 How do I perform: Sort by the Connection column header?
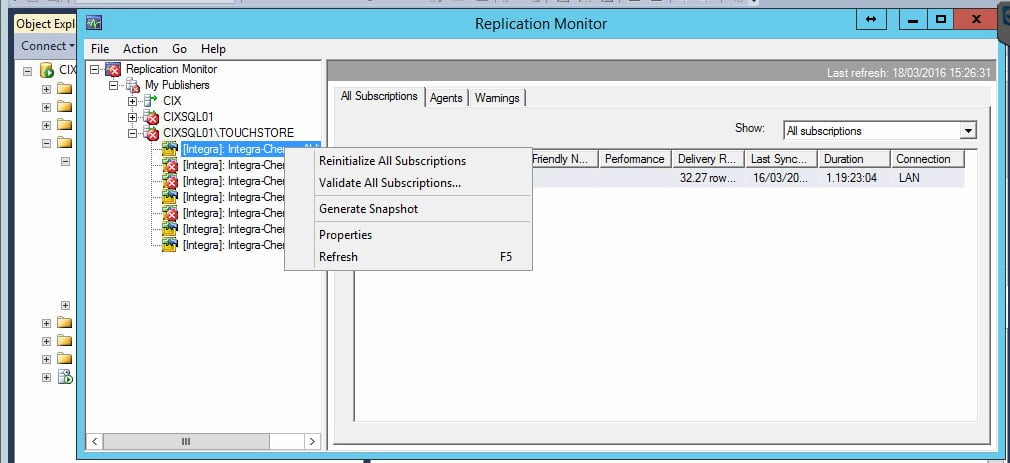point(928,159)
